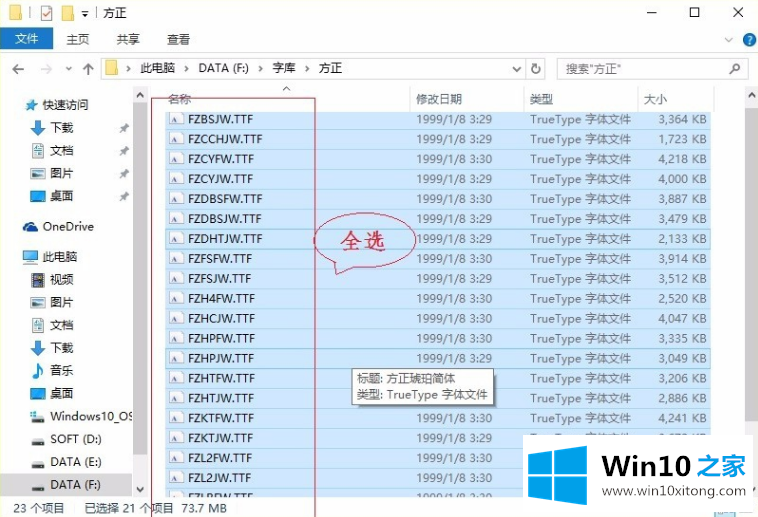This screenshot has width=758, height=517.
Task: Click the Music folder icon in sidebar
Action: (37, 370)
